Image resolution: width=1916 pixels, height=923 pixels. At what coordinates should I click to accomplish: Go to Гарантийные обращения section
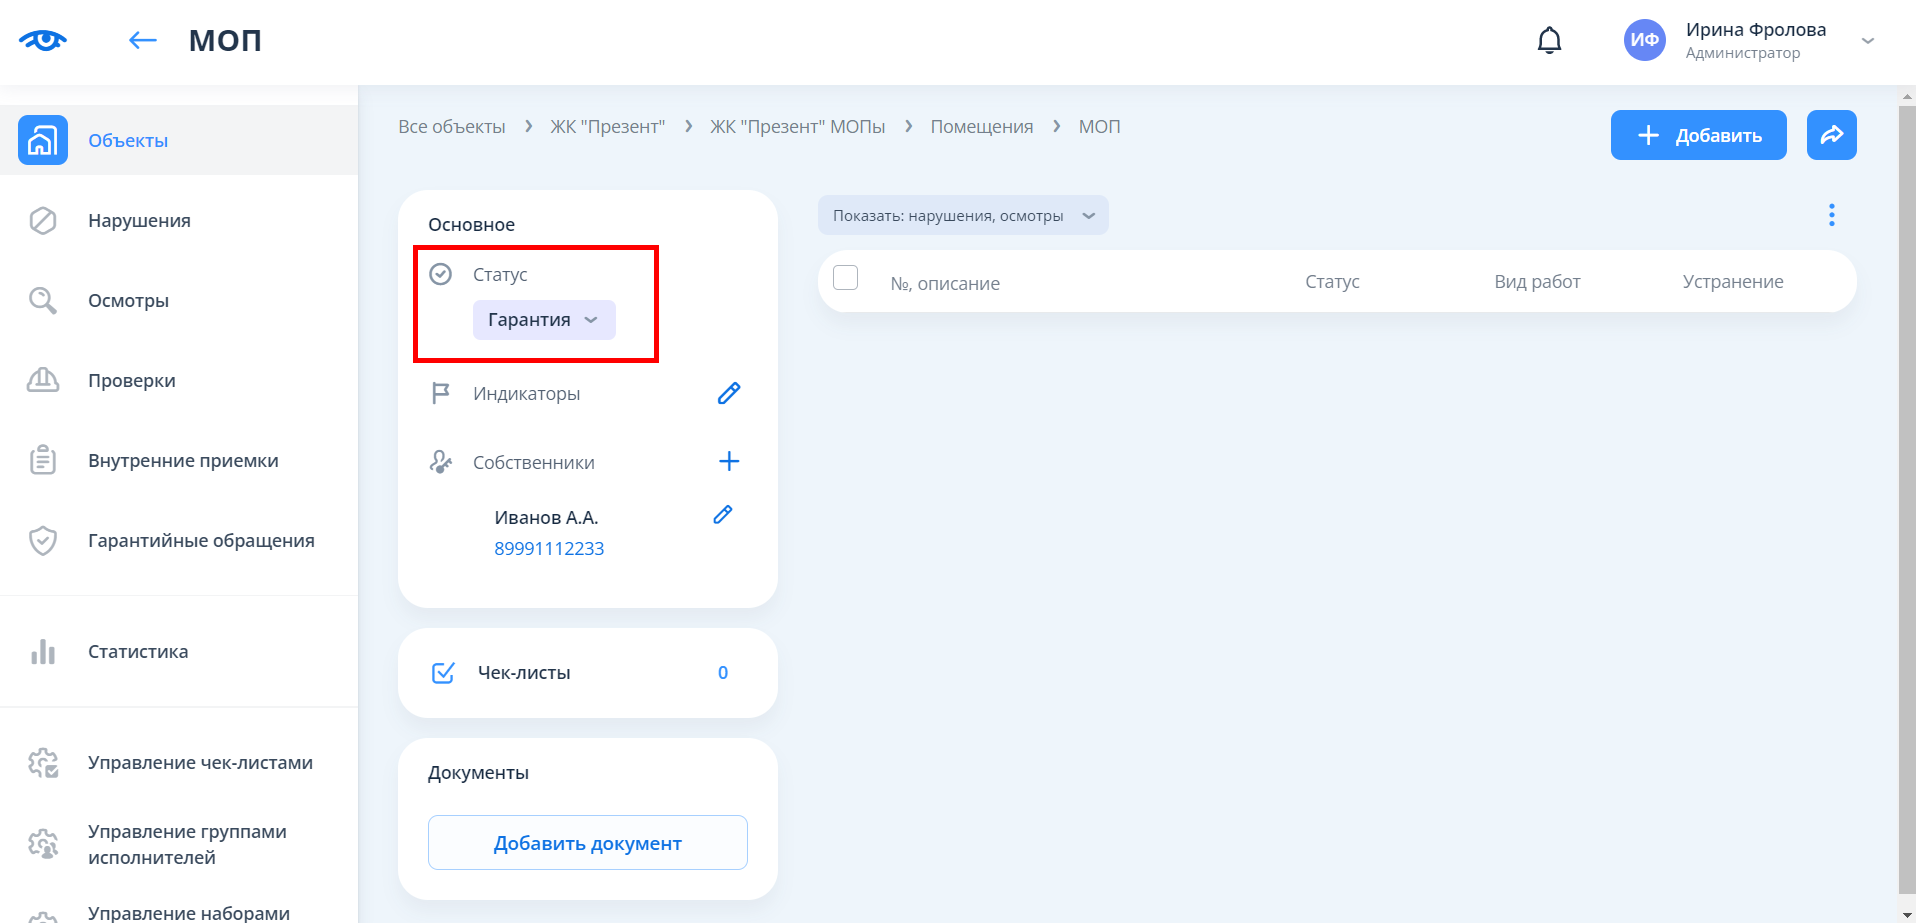click(201, 541)
